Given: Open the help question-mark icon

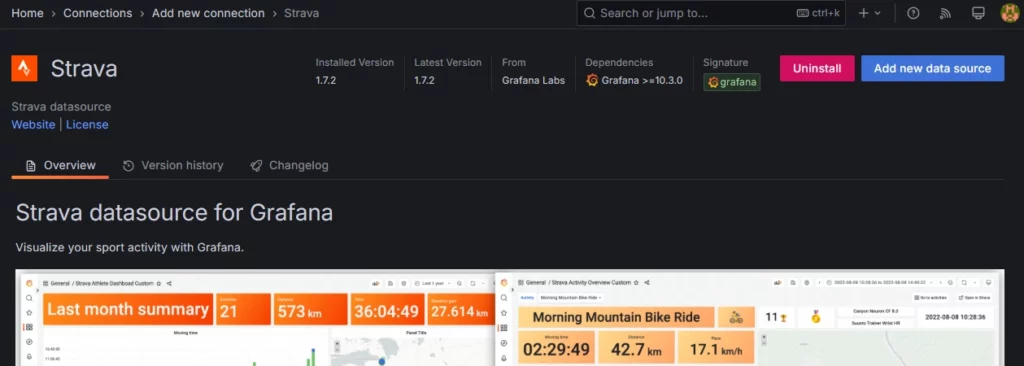Looking at the screenshot, I should coord(914,13).
